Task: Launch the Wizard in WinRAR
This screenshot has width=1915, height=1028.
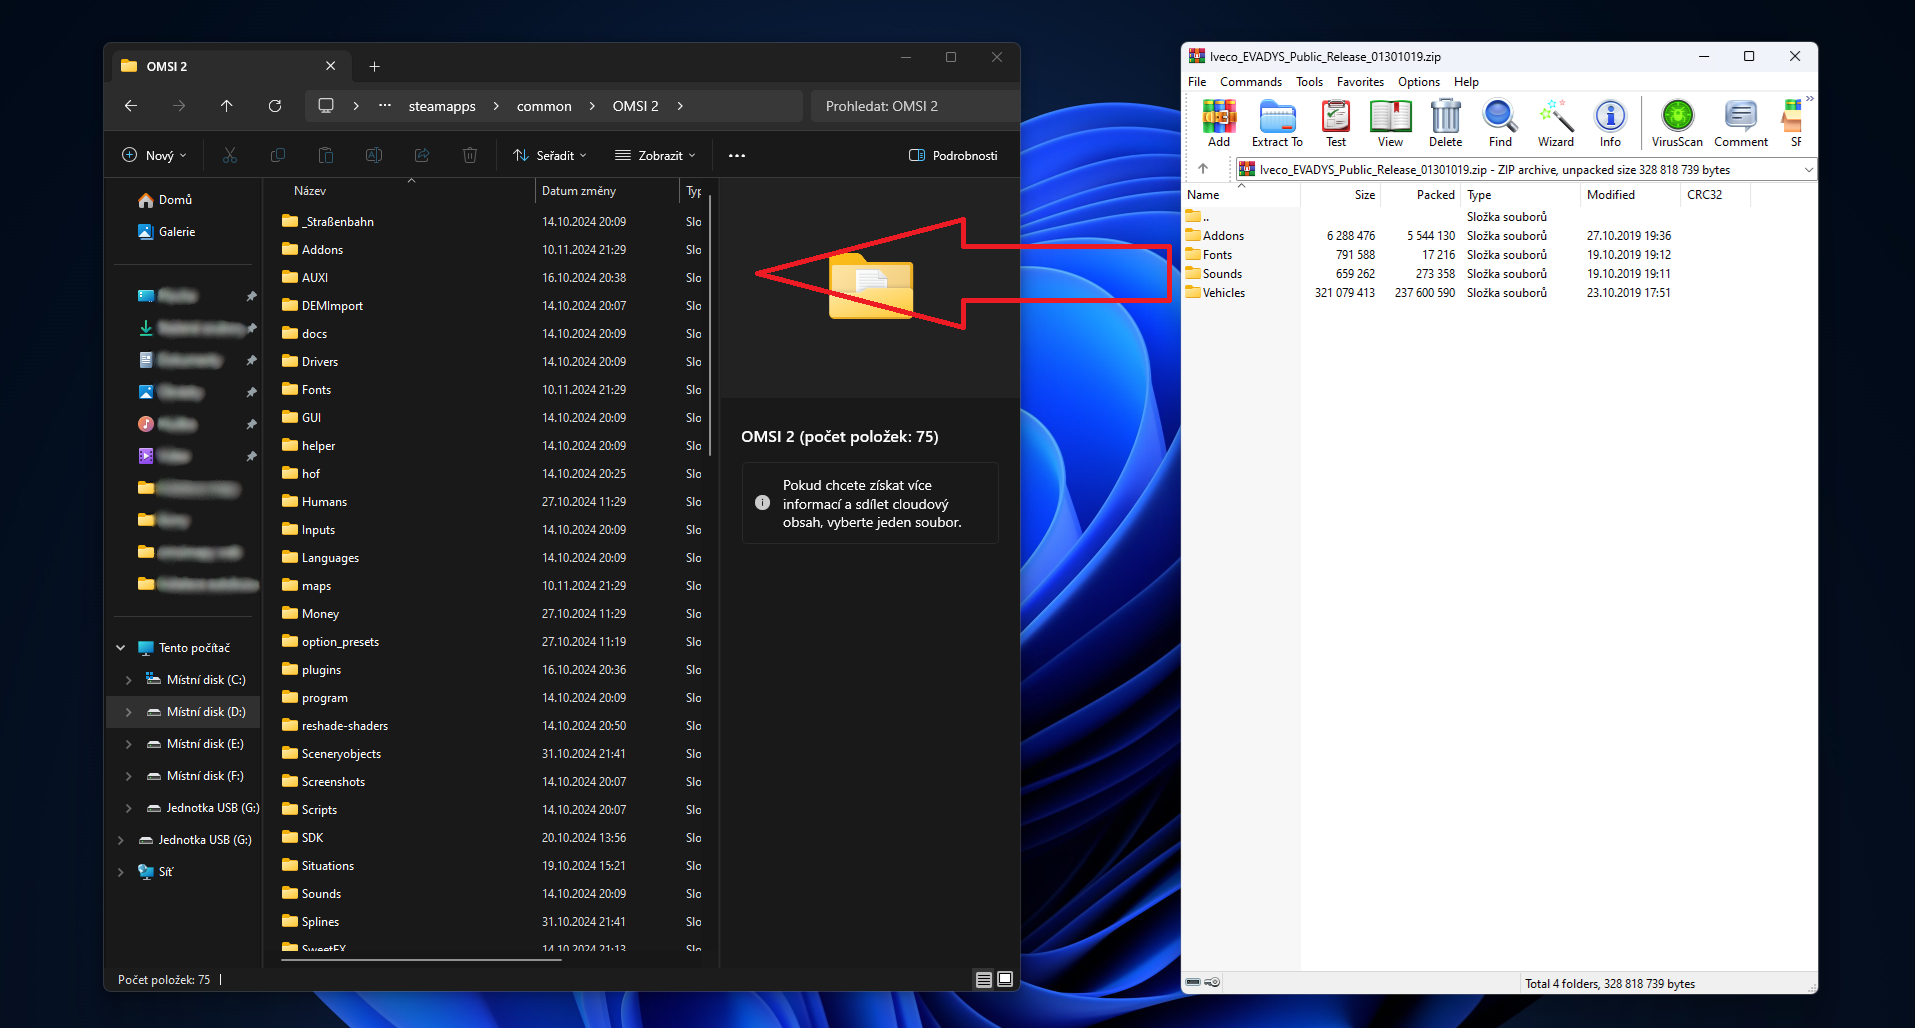Action: 1556,124
